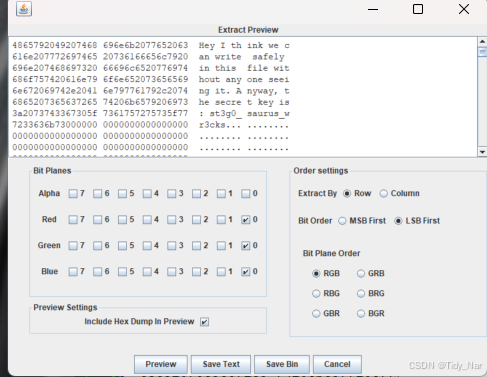Choose Extract By Column option
The width and height of the screenshot is (487, 377).
(x=384, y=194)
